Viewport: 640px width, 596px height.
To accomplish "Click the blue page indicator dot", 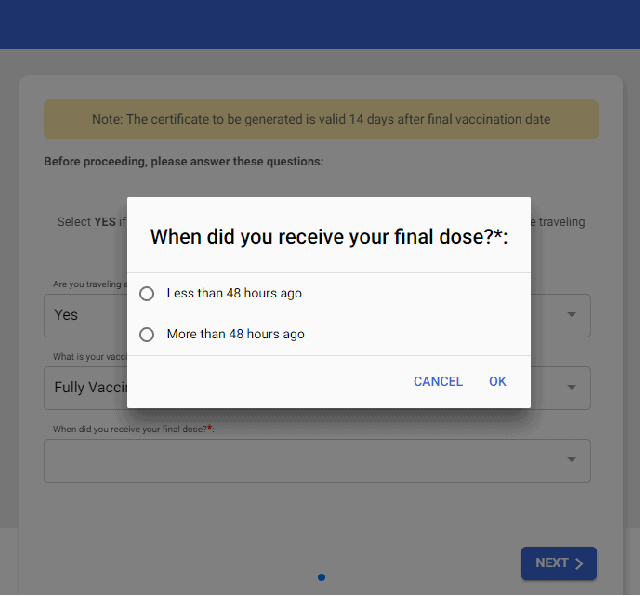I will [x=321, y=577].
